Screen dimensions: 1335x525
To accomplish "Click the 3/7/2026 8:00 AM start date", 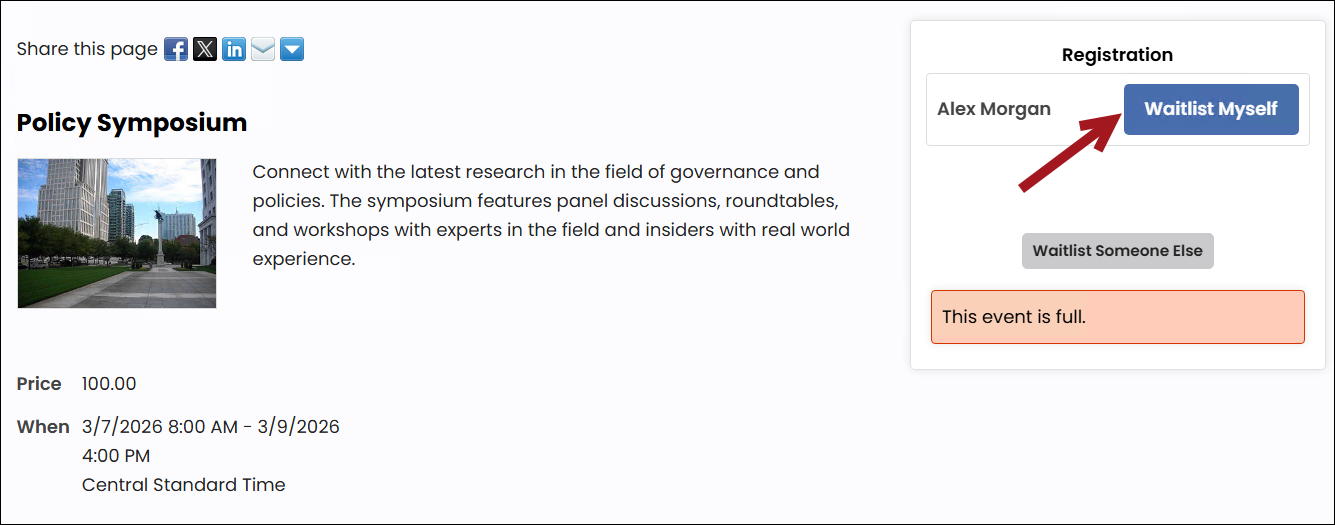I will [x=160, y=427].
